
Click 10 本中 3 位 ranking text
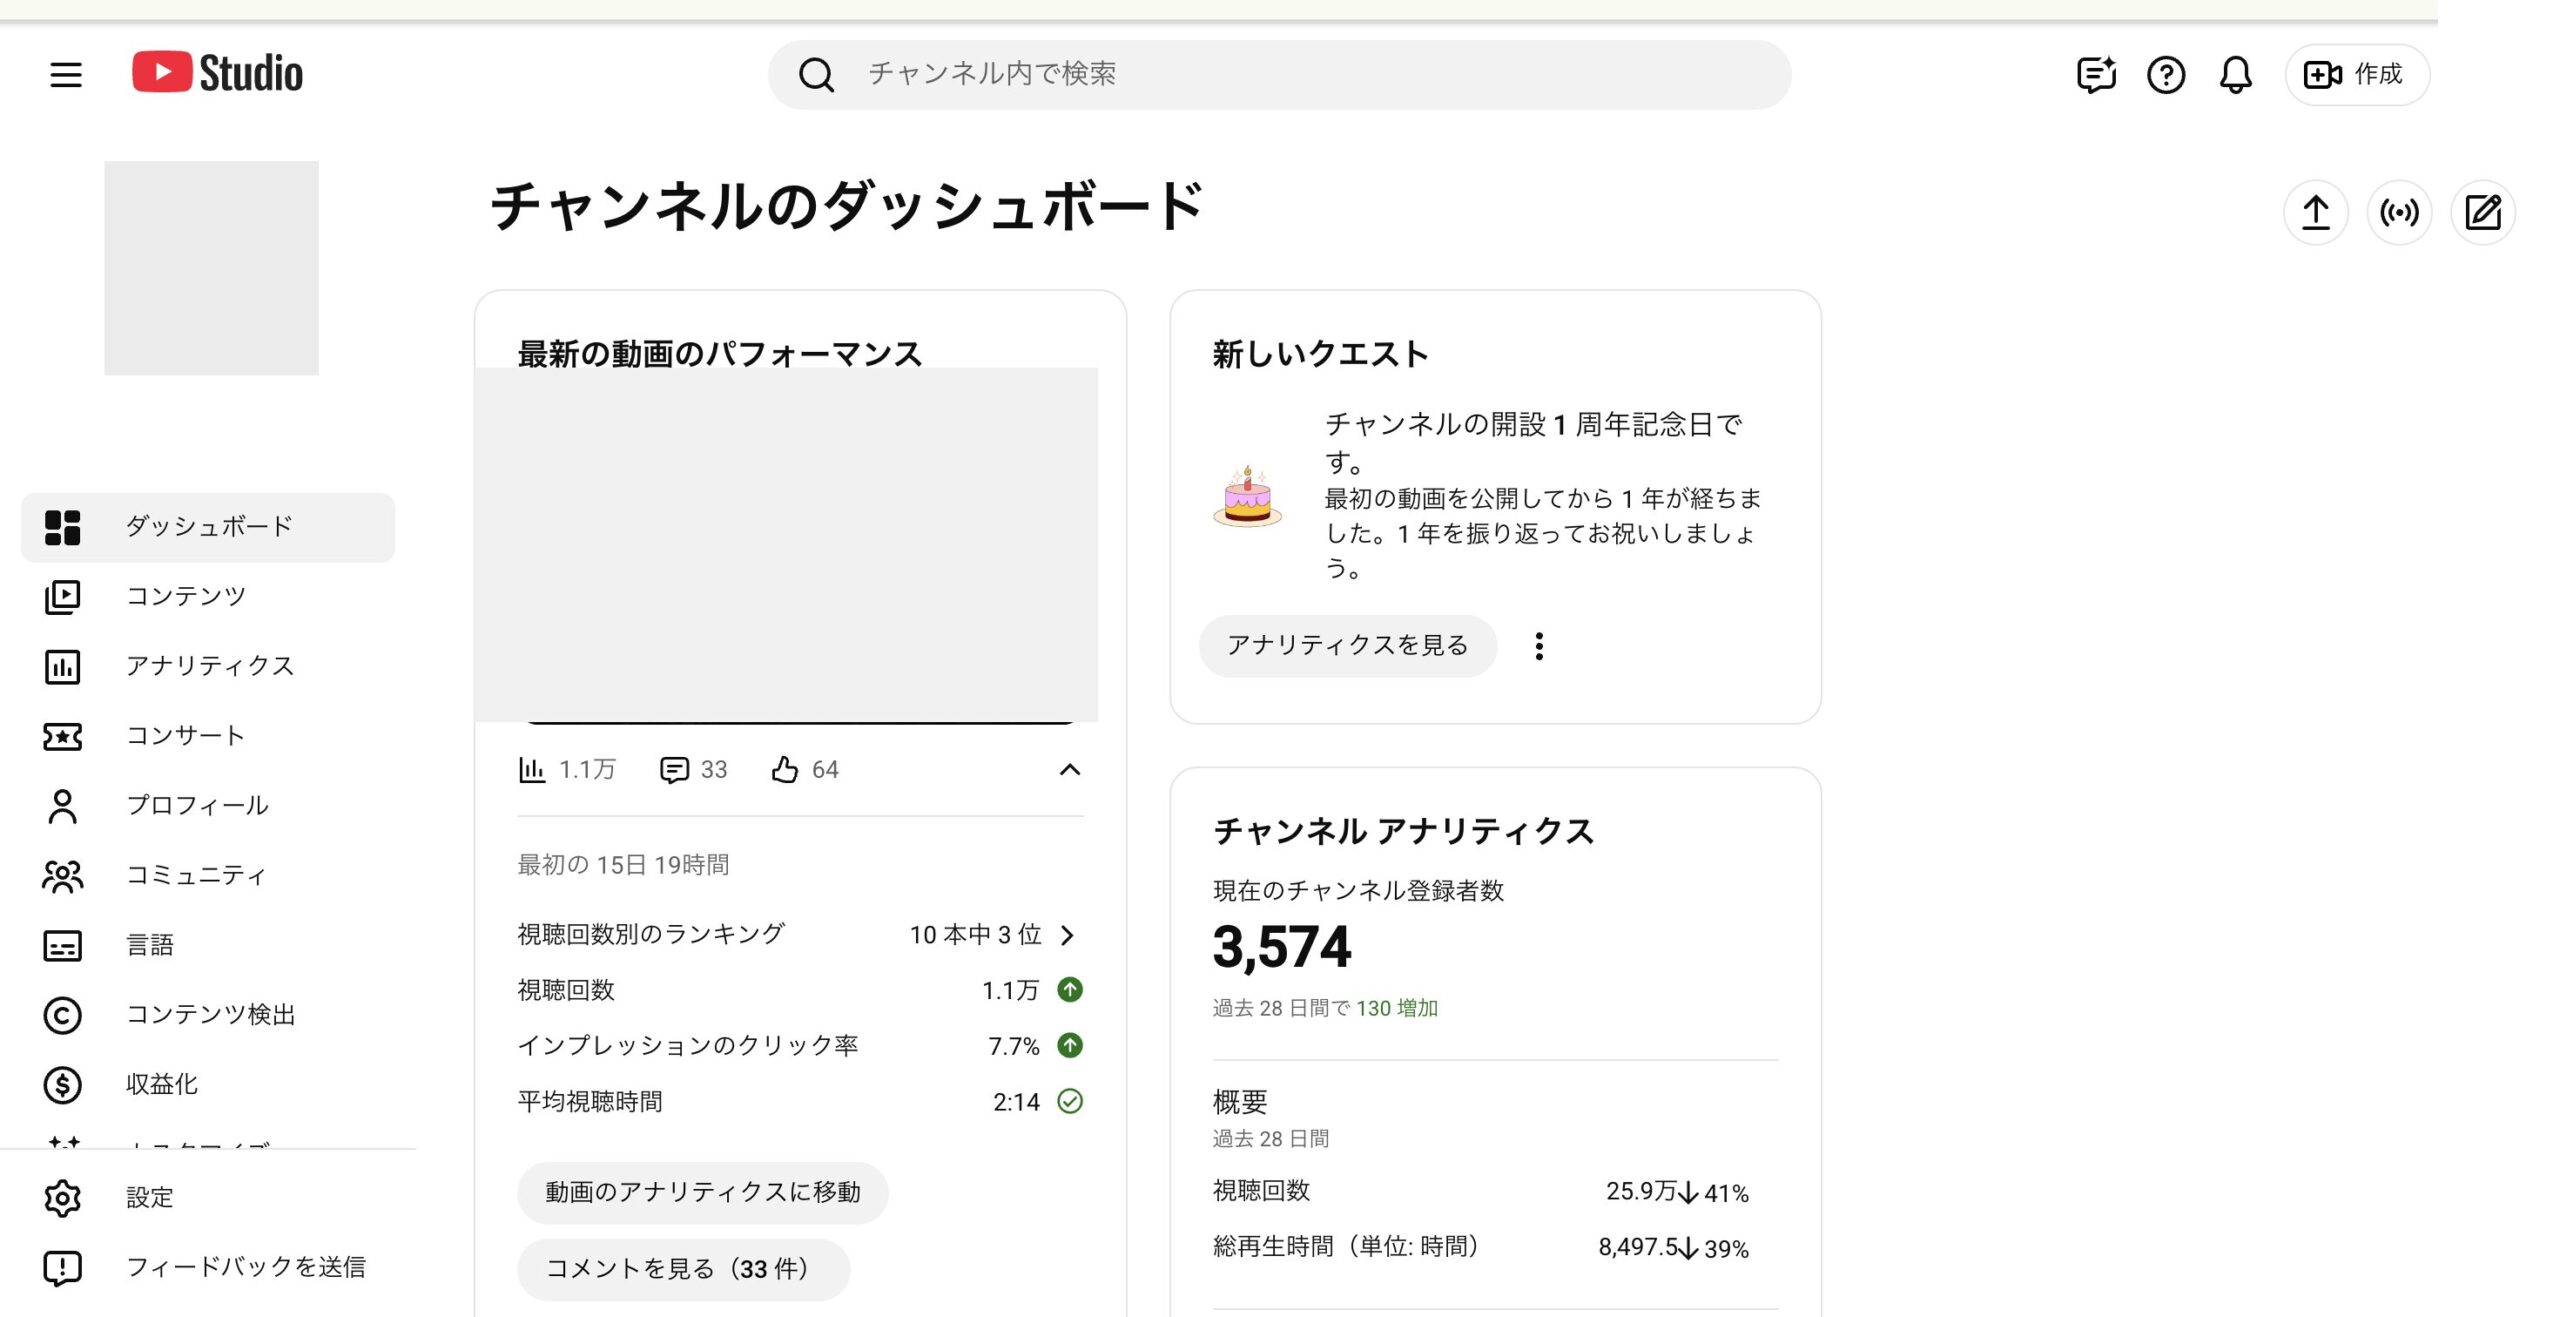point(975,935)
